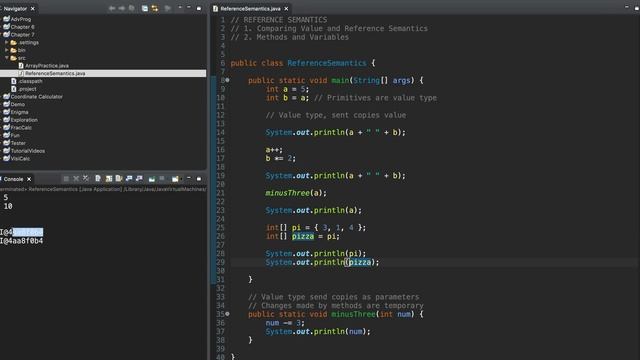The height and width of the screenshot is (360, 640).
Task: Select the ReferenceSemantics.java editor tab
Action: pos(250,9)
